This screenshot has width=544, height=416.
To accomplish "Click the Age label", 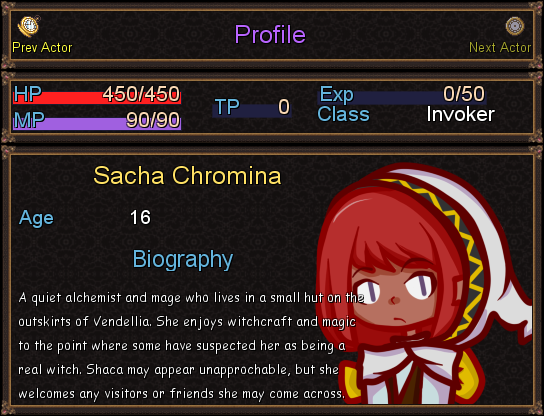I will pos(36,218).
